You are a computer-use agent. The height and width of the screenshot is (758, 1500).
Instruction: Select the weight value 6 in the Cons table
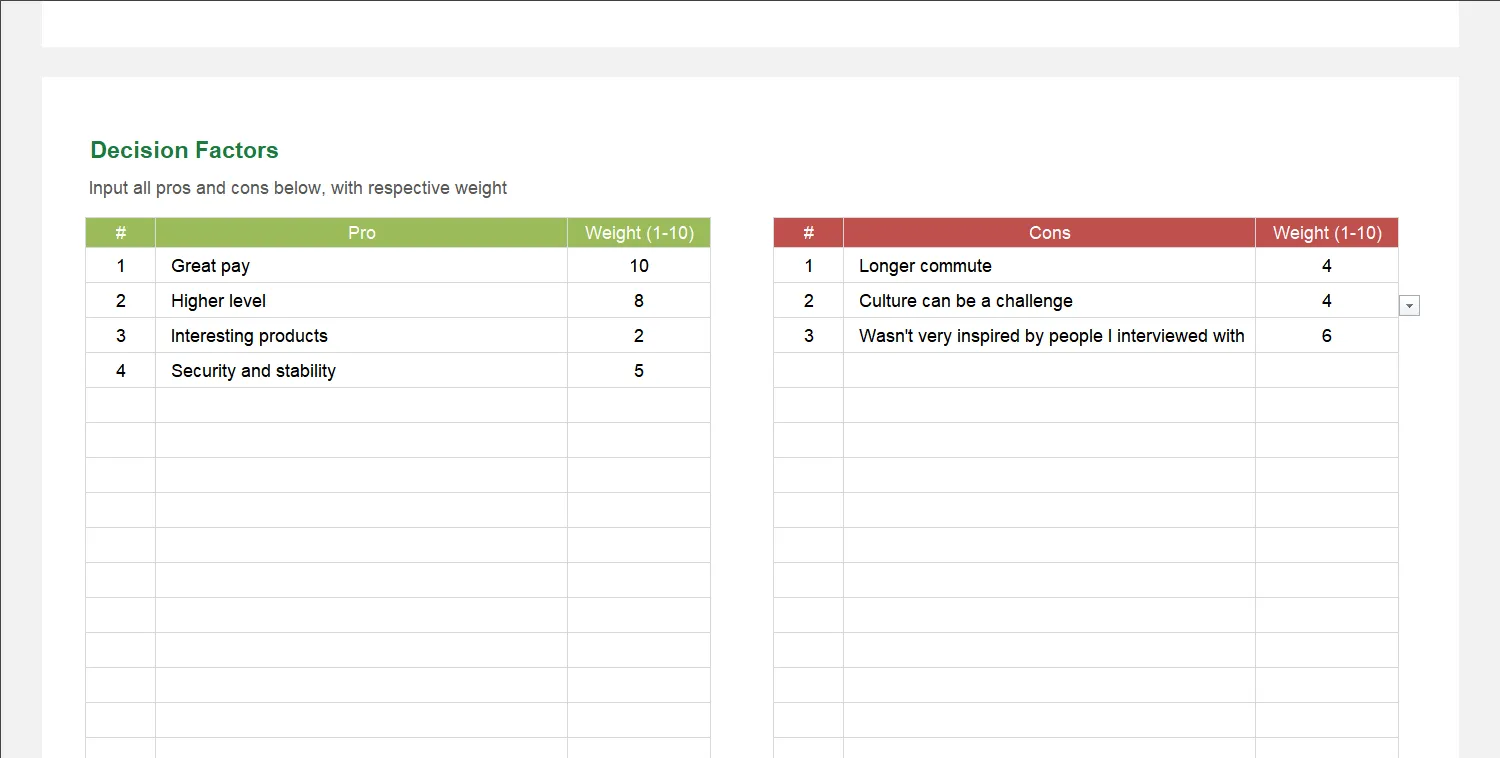pos(1326,335)
